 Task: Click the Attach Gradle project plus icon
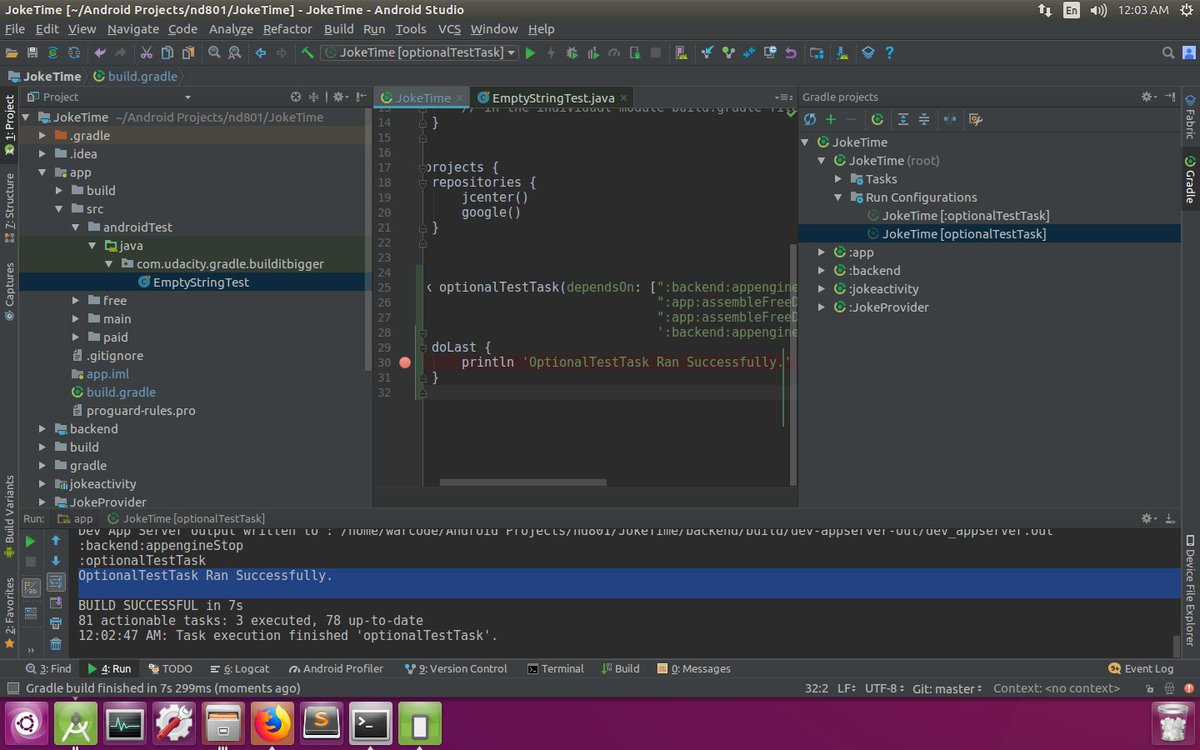tap(831, 119)
